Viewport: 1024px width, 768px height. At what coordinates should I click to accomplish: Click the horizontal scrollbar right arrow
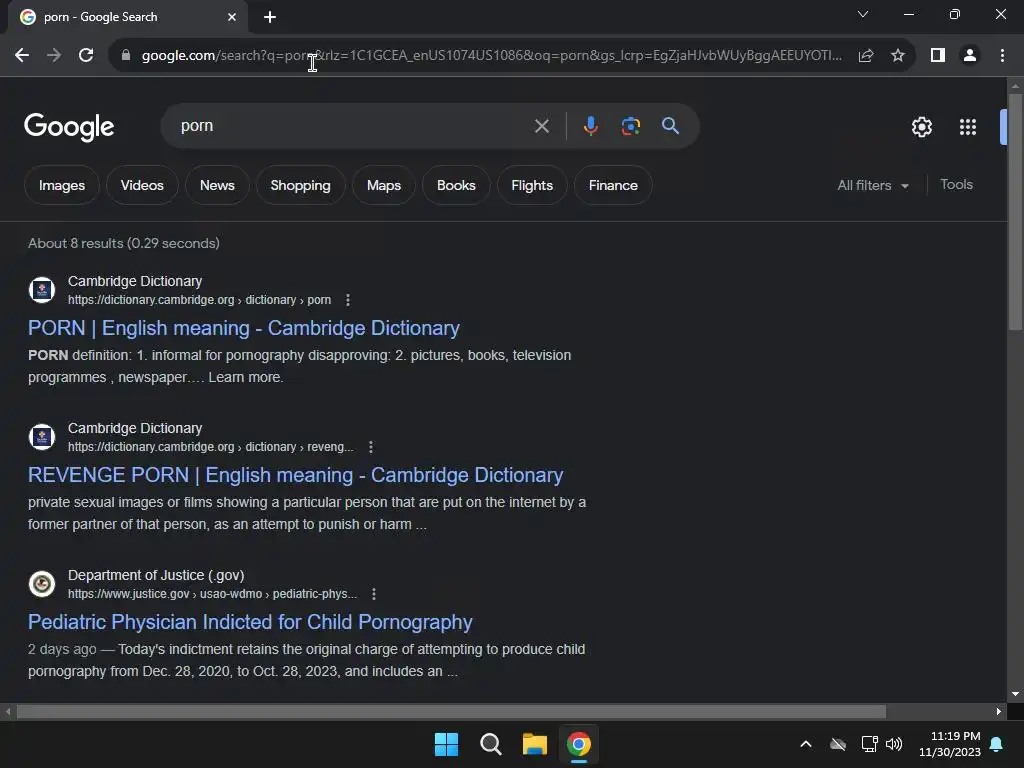coord(999,711)
